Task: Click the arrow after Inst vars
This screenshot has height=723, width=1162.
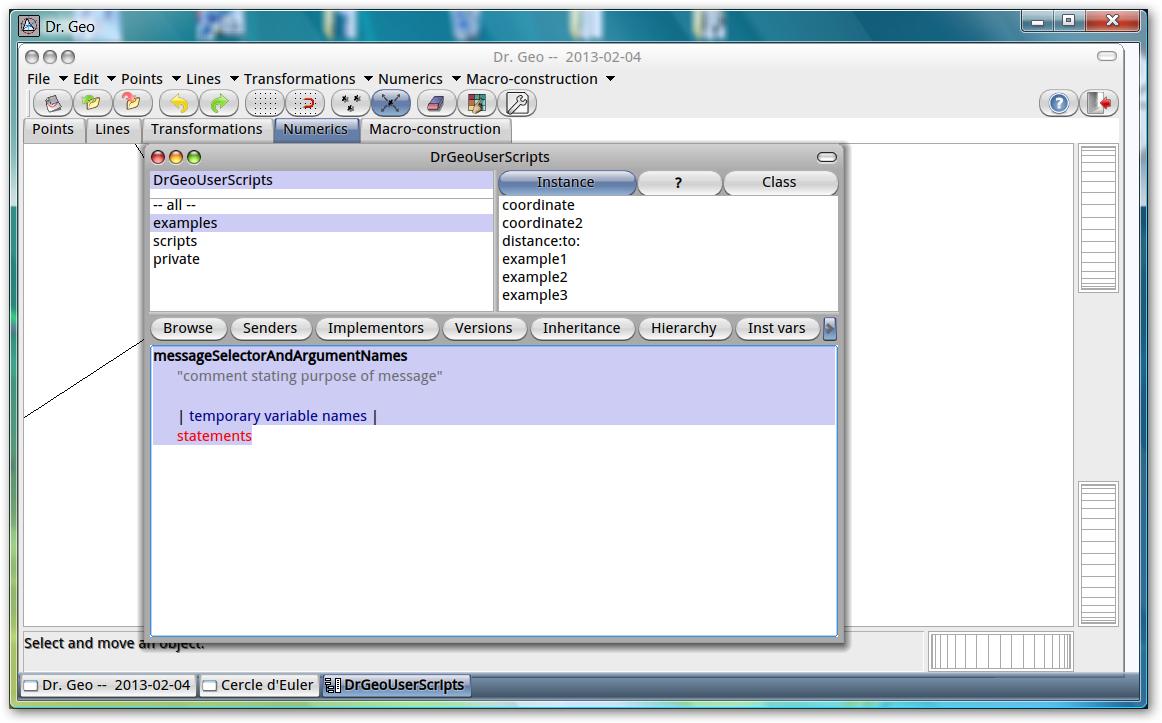Action: coord(830,328)
